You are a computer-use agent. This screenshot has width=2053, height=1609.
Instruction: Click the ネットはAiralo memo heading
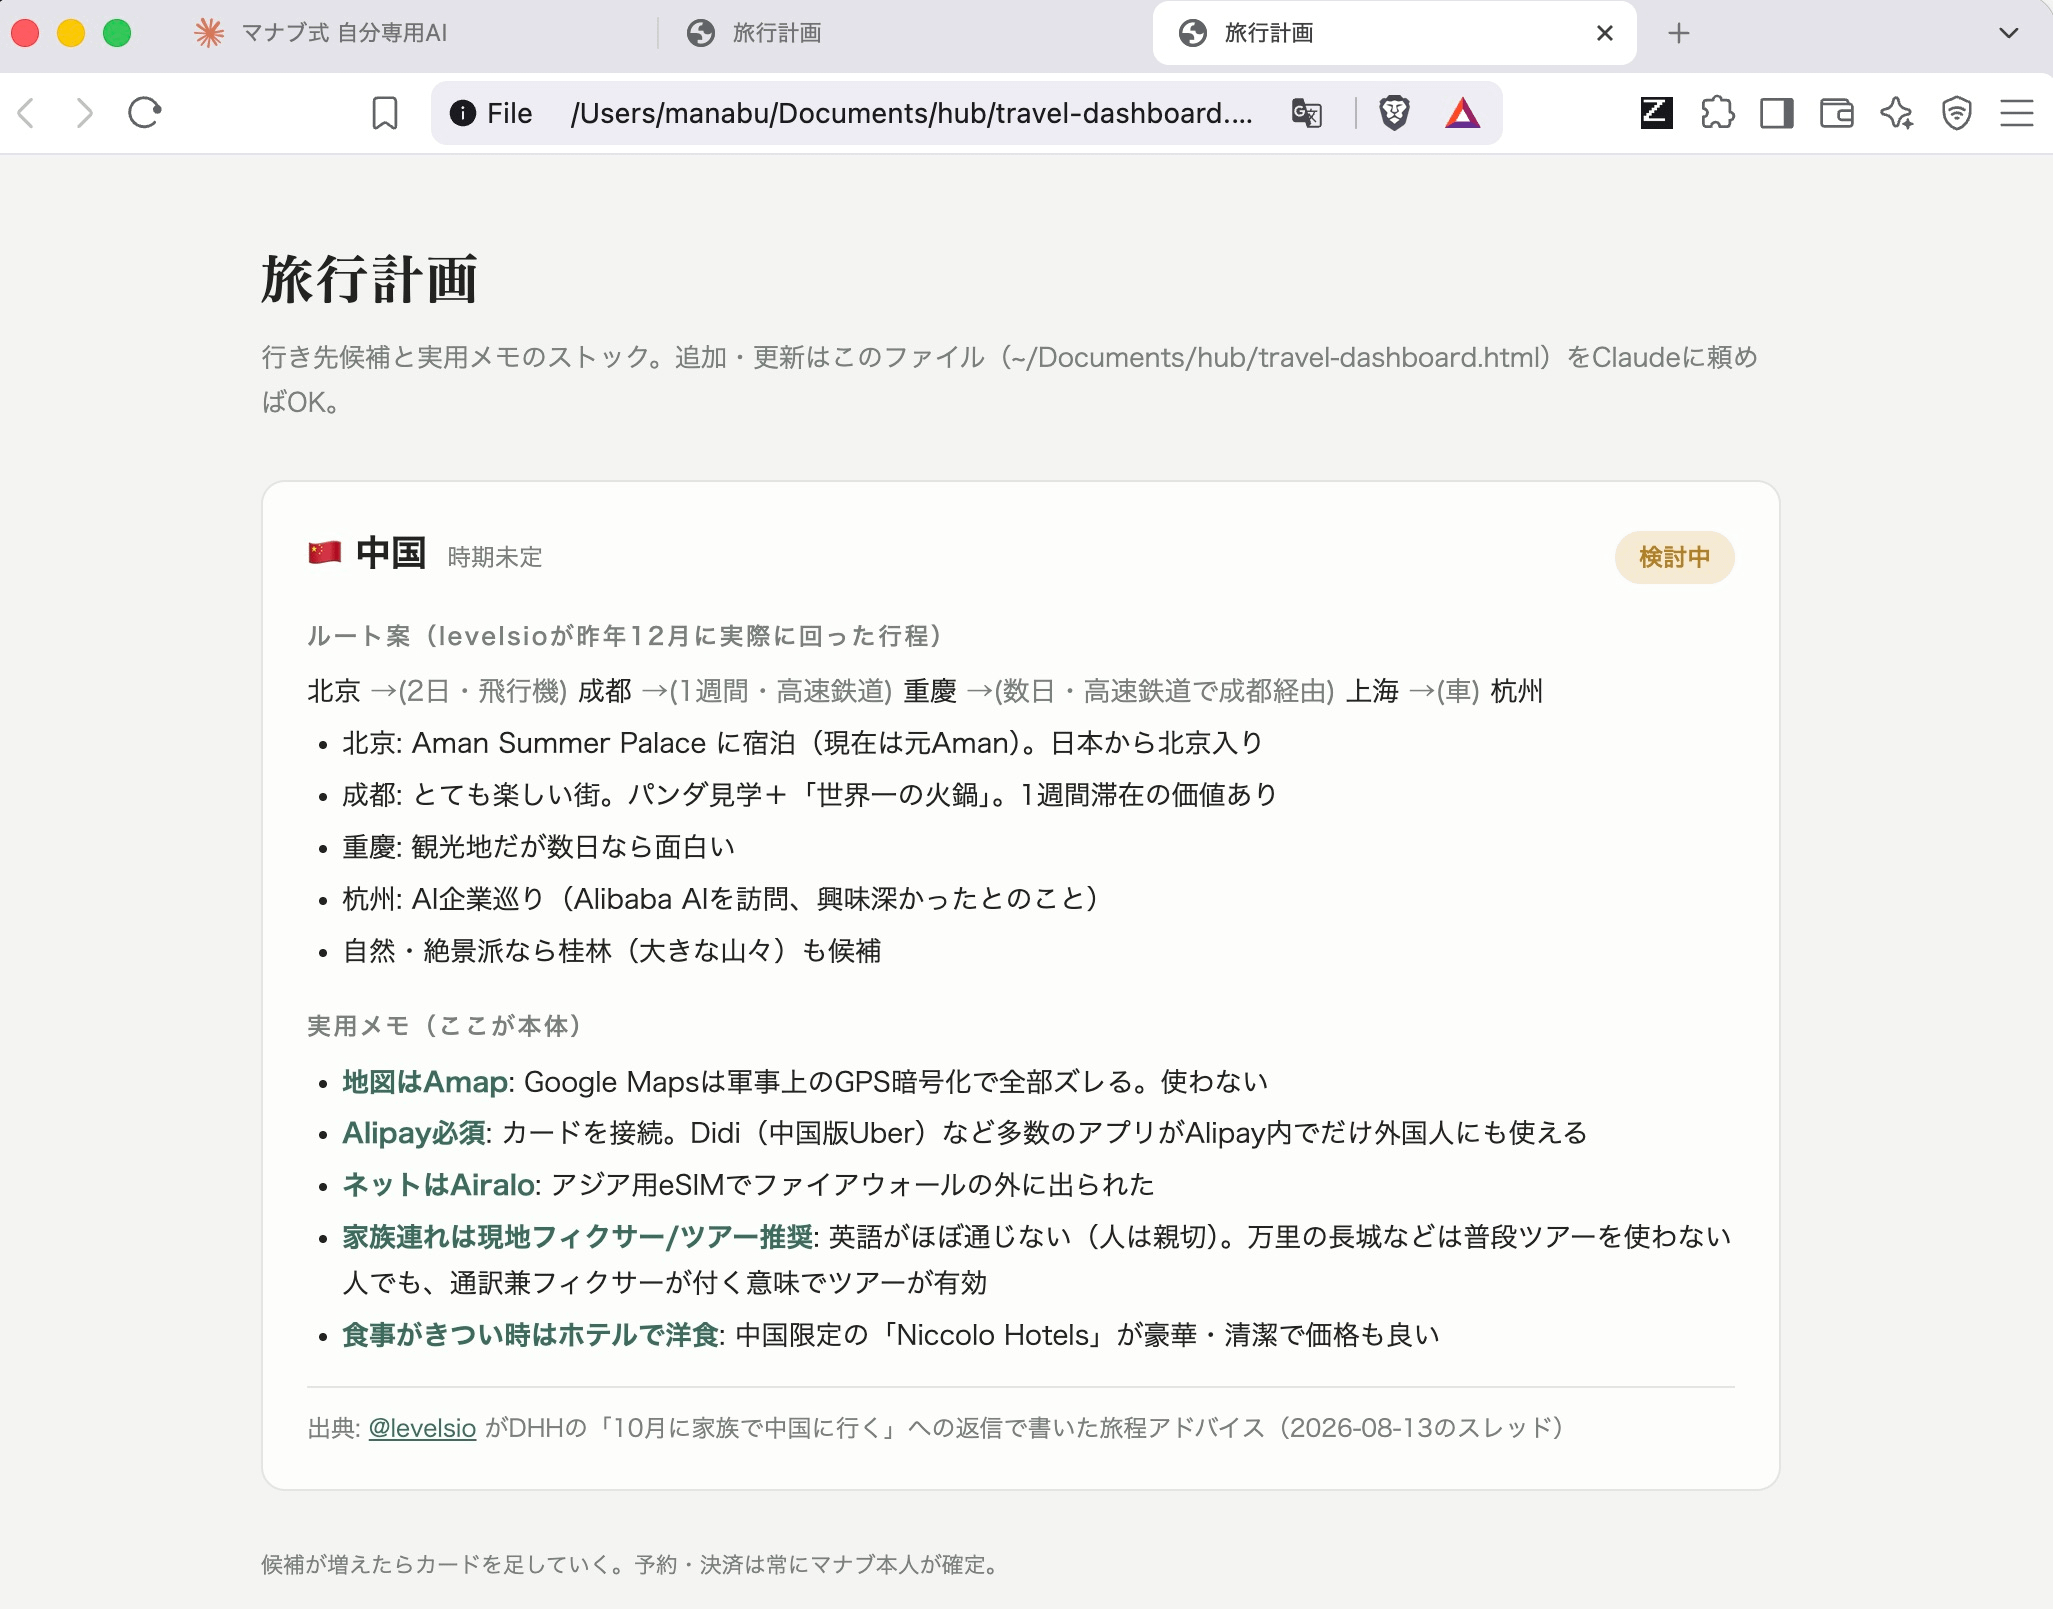coord(438,1185)
